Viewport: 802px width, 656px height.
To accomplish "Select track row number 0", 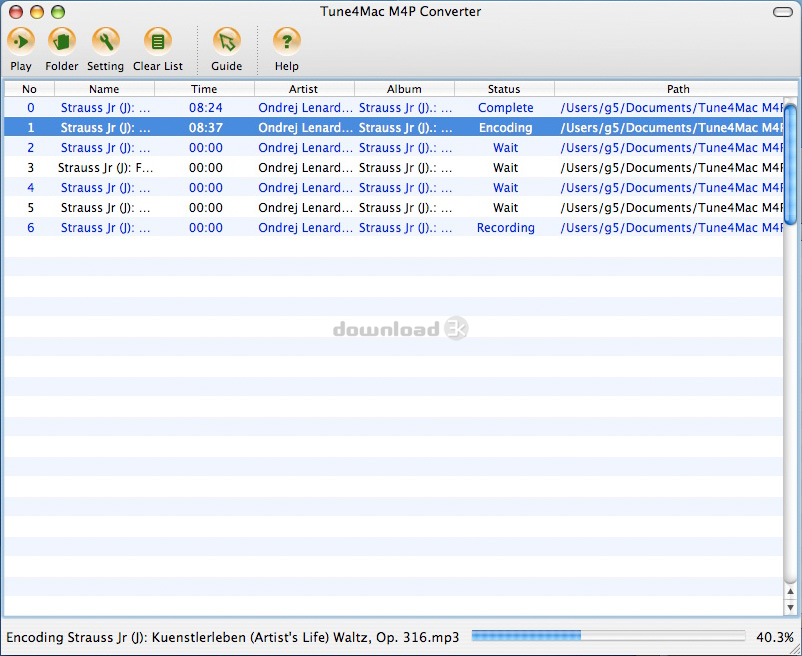I will (x=393, y=108).
